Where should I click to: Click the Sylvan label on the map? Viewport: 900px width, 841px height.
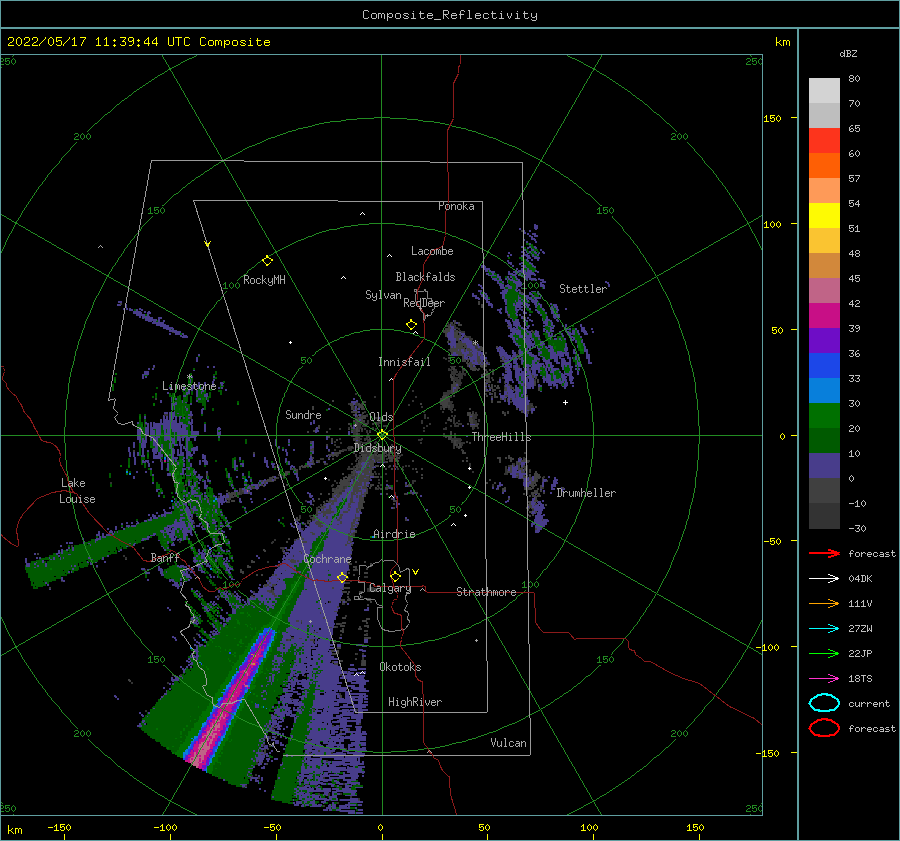(x=383, y=295)
